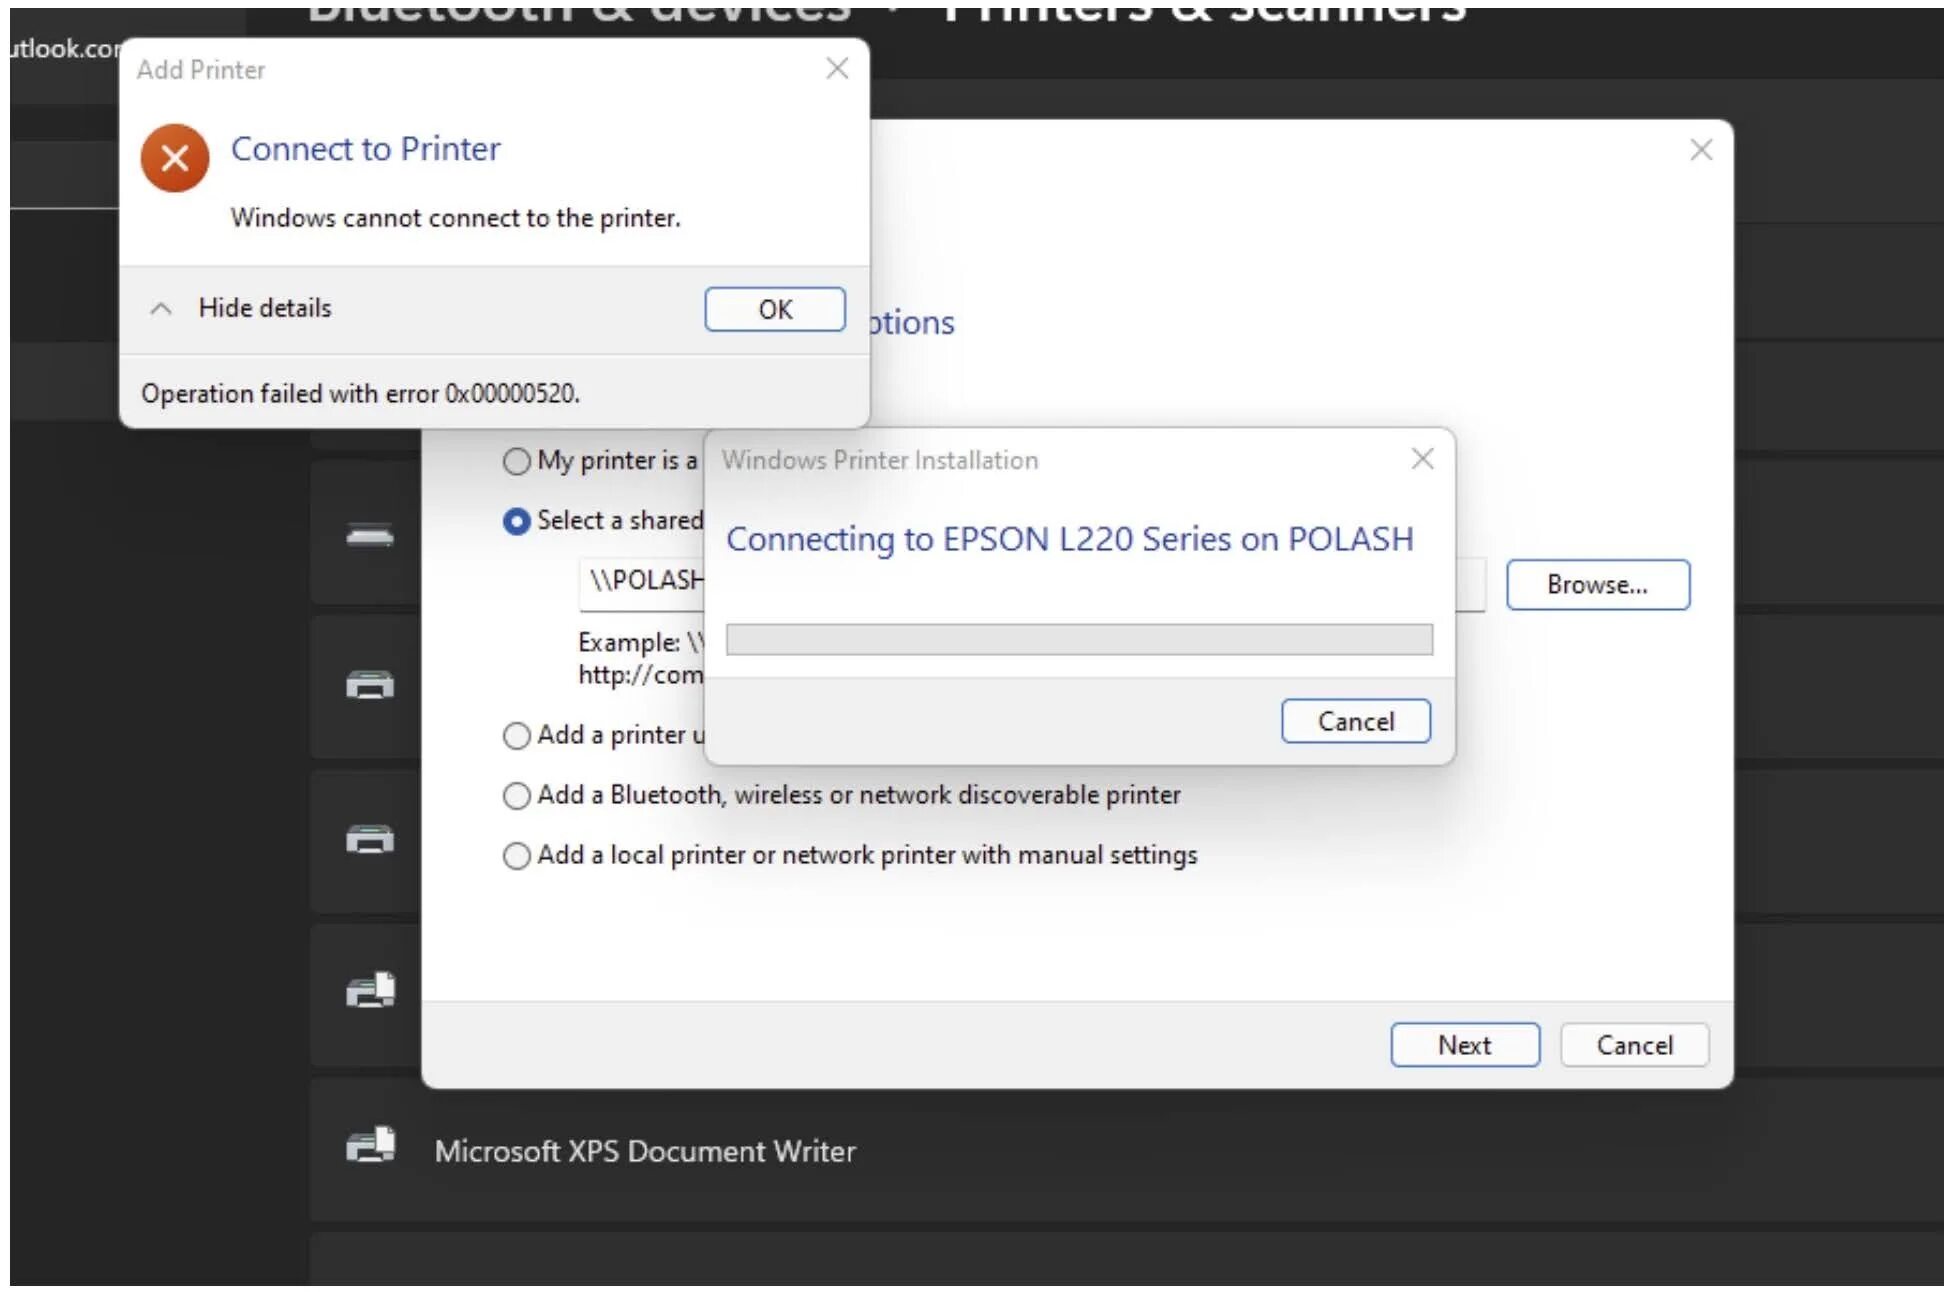Click the second printer icon in the device list
The width and height of the screenshot is (1952, 1292).
pos(370,685)
